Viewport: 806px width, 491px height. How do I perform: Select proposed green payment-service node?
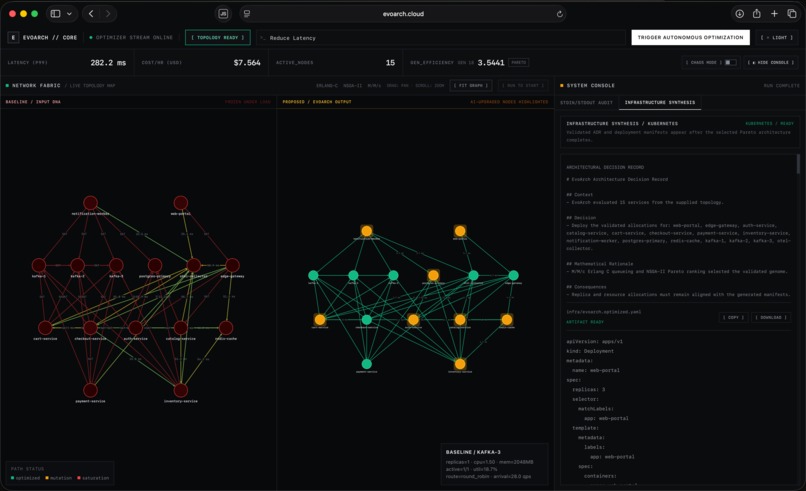pyautogui.click(x=367, y=364)
